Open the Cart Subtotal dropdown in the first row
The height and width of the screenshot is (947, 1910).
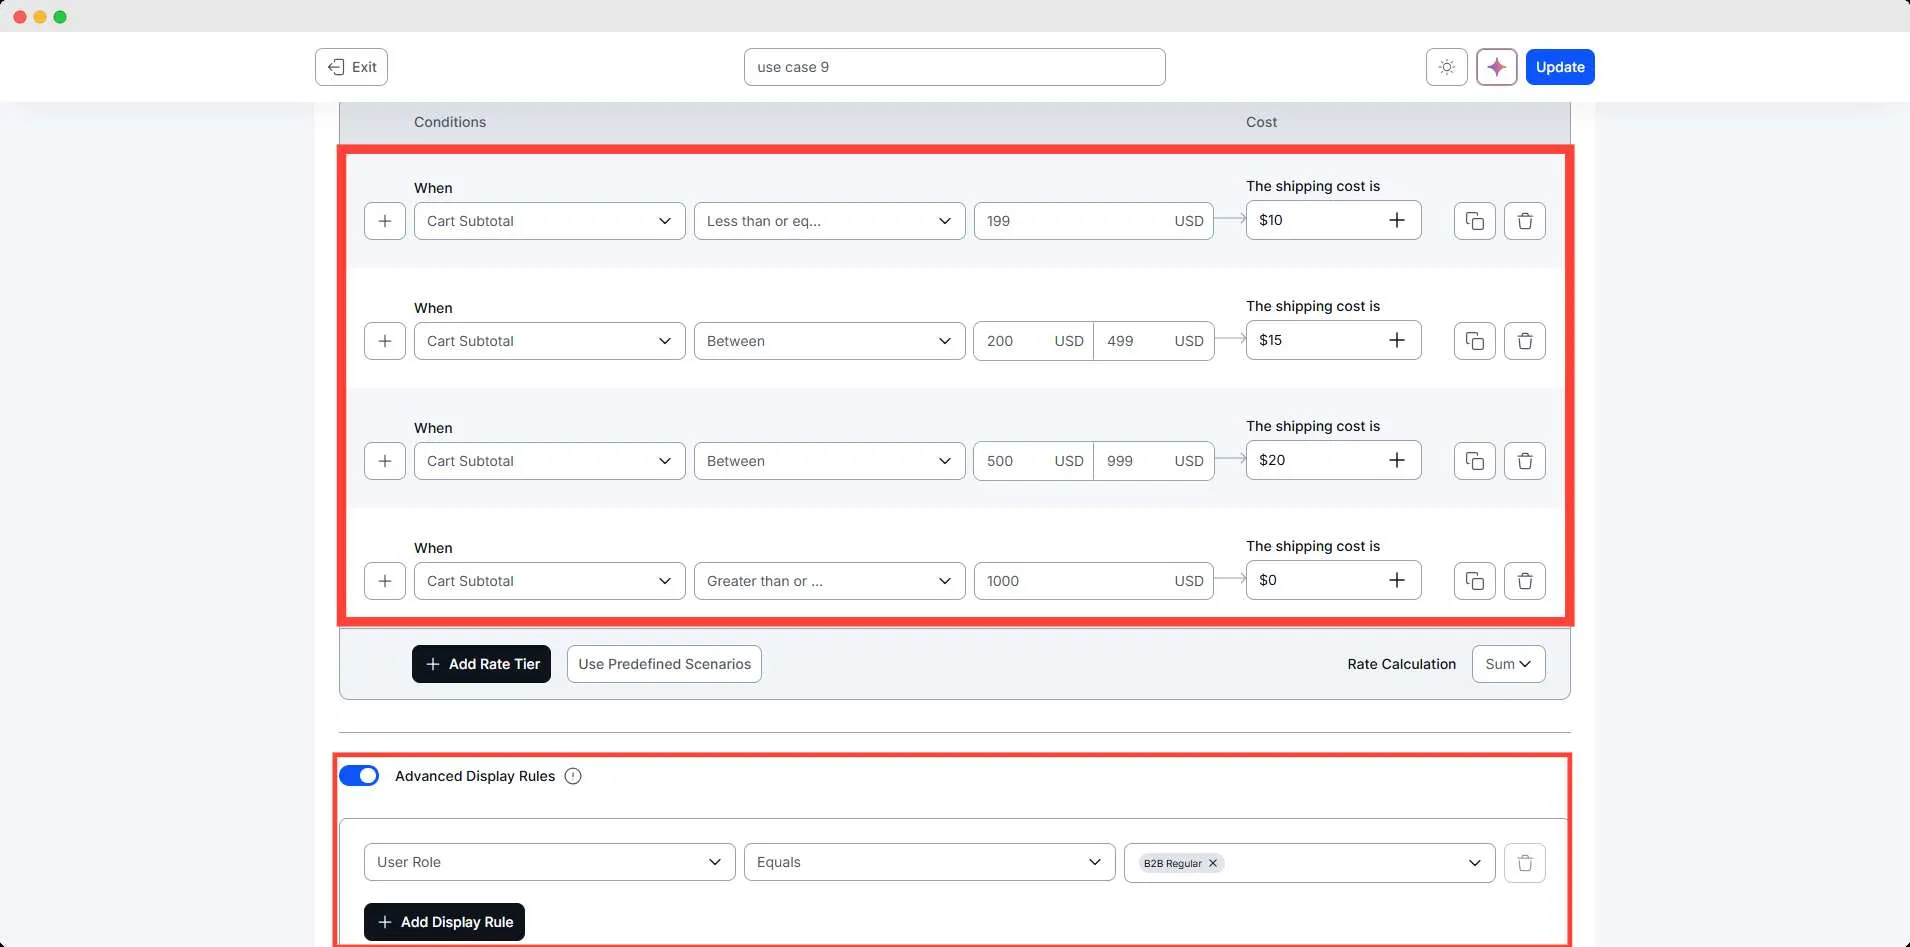point(548,220)
